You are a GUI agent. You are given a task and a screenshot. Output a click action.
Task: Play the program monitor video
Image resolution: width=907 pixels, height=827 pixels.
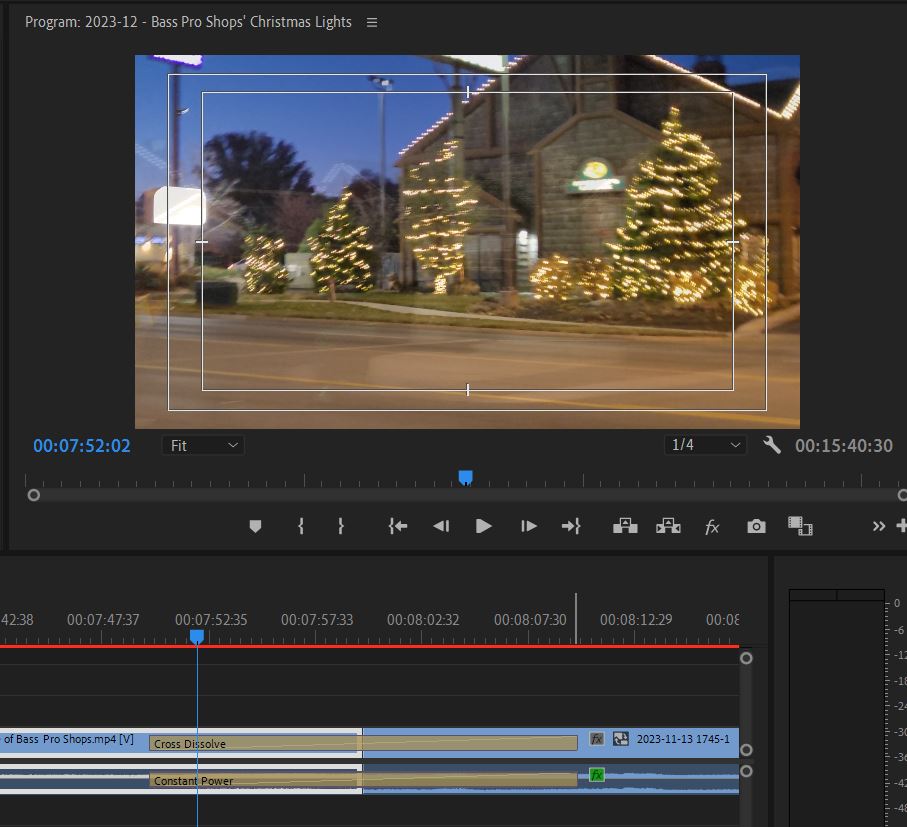pyautogui.click(x=484, y=526)
